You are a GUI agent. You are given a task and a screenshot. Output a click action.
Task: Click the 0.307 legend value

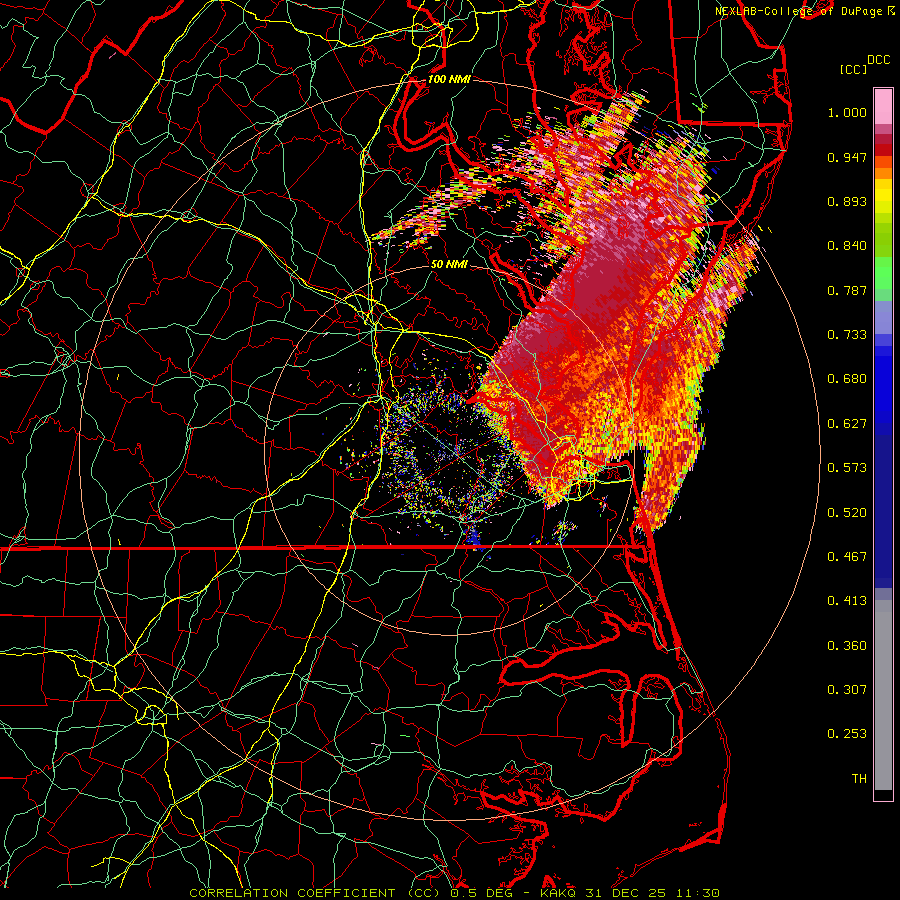point(847,690)
